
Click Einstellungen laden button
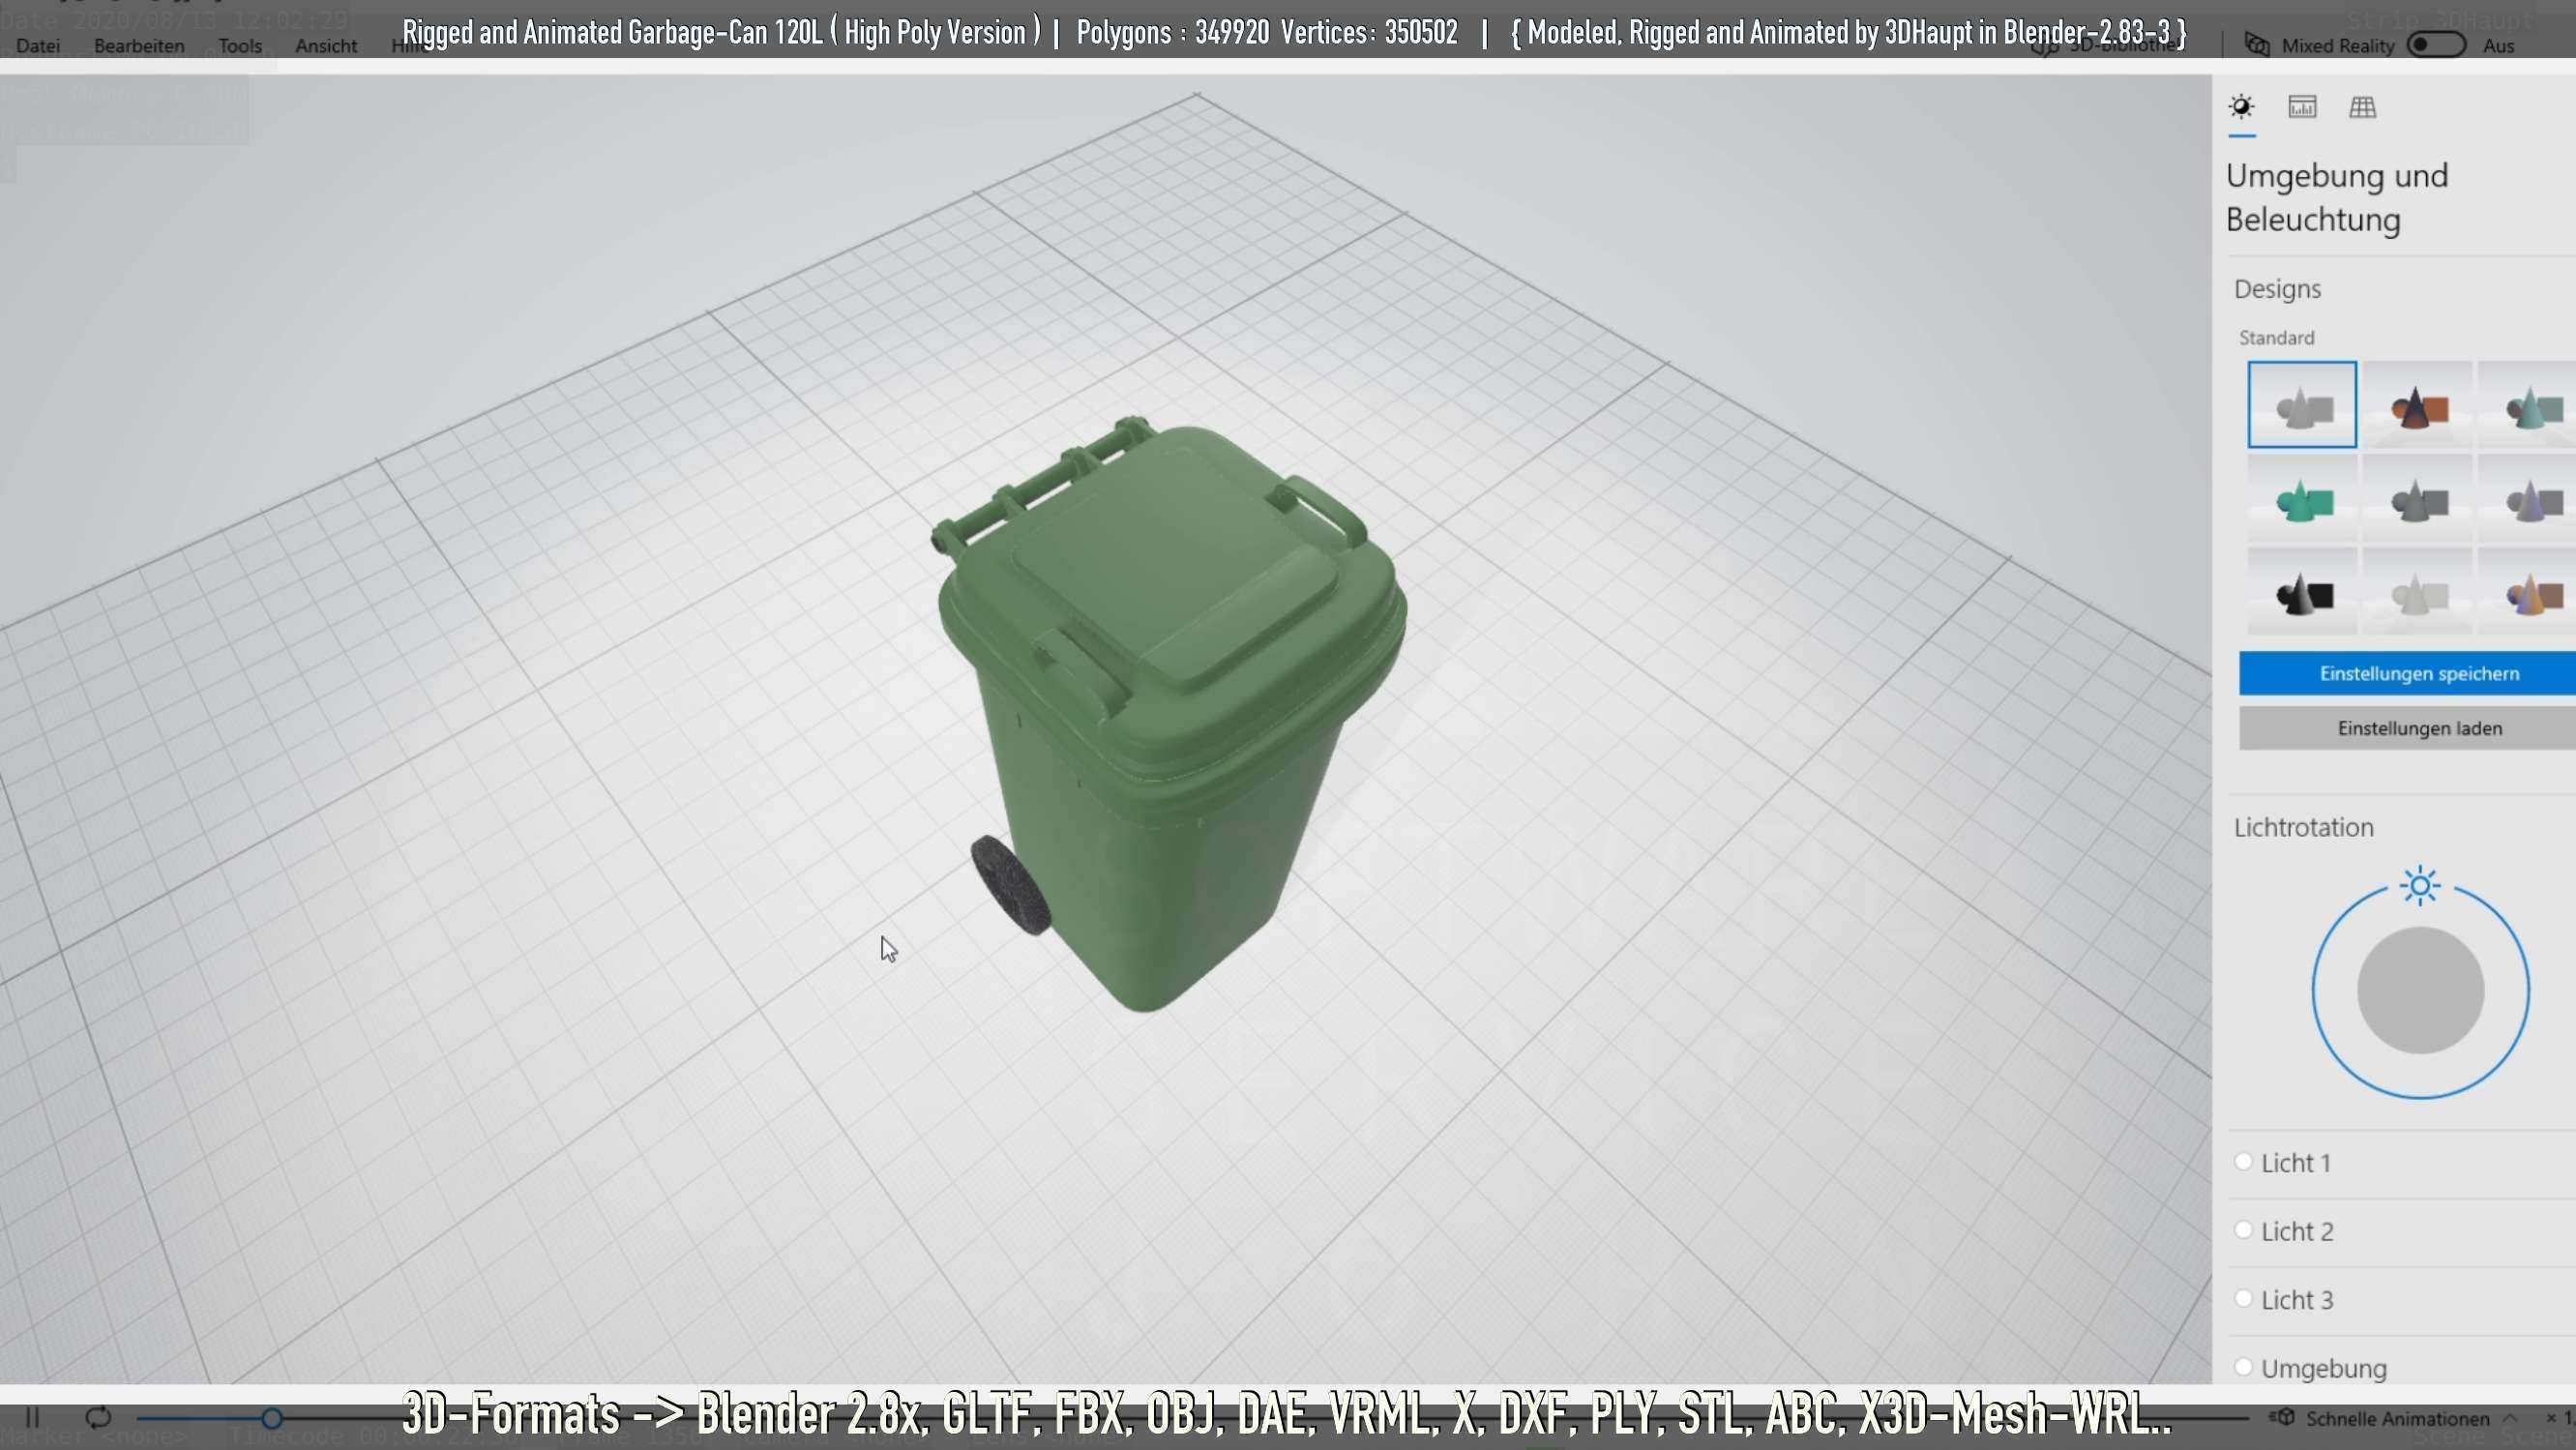[x=2407, y=728]
